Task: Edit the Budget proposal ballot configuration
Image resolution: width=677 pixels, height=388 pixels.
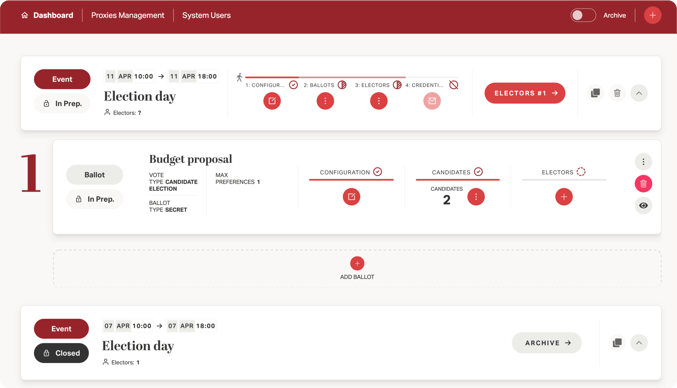Action: (351, 197)
